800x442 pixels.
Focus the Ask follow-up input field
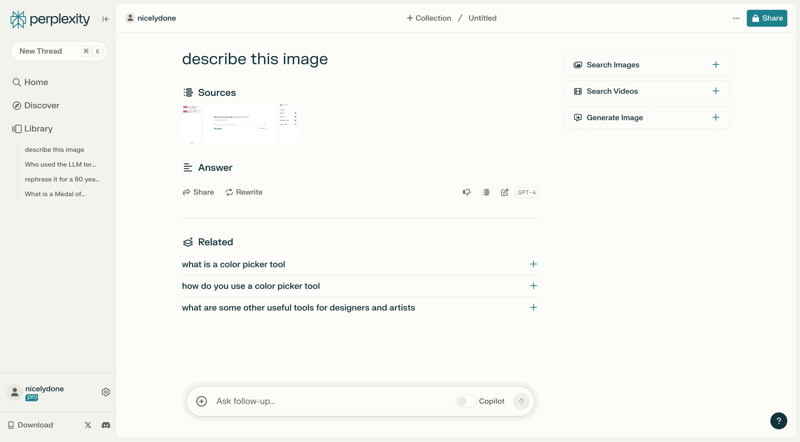[332, 401]
